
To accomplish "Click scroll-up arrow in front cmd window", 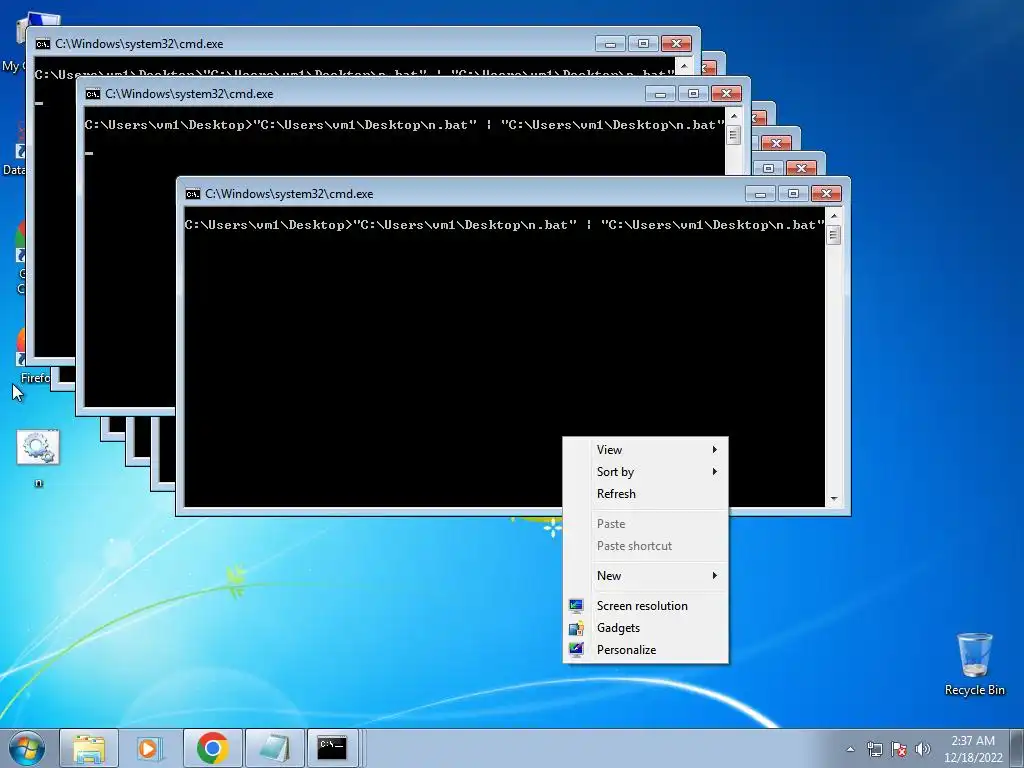I will 833,216.
